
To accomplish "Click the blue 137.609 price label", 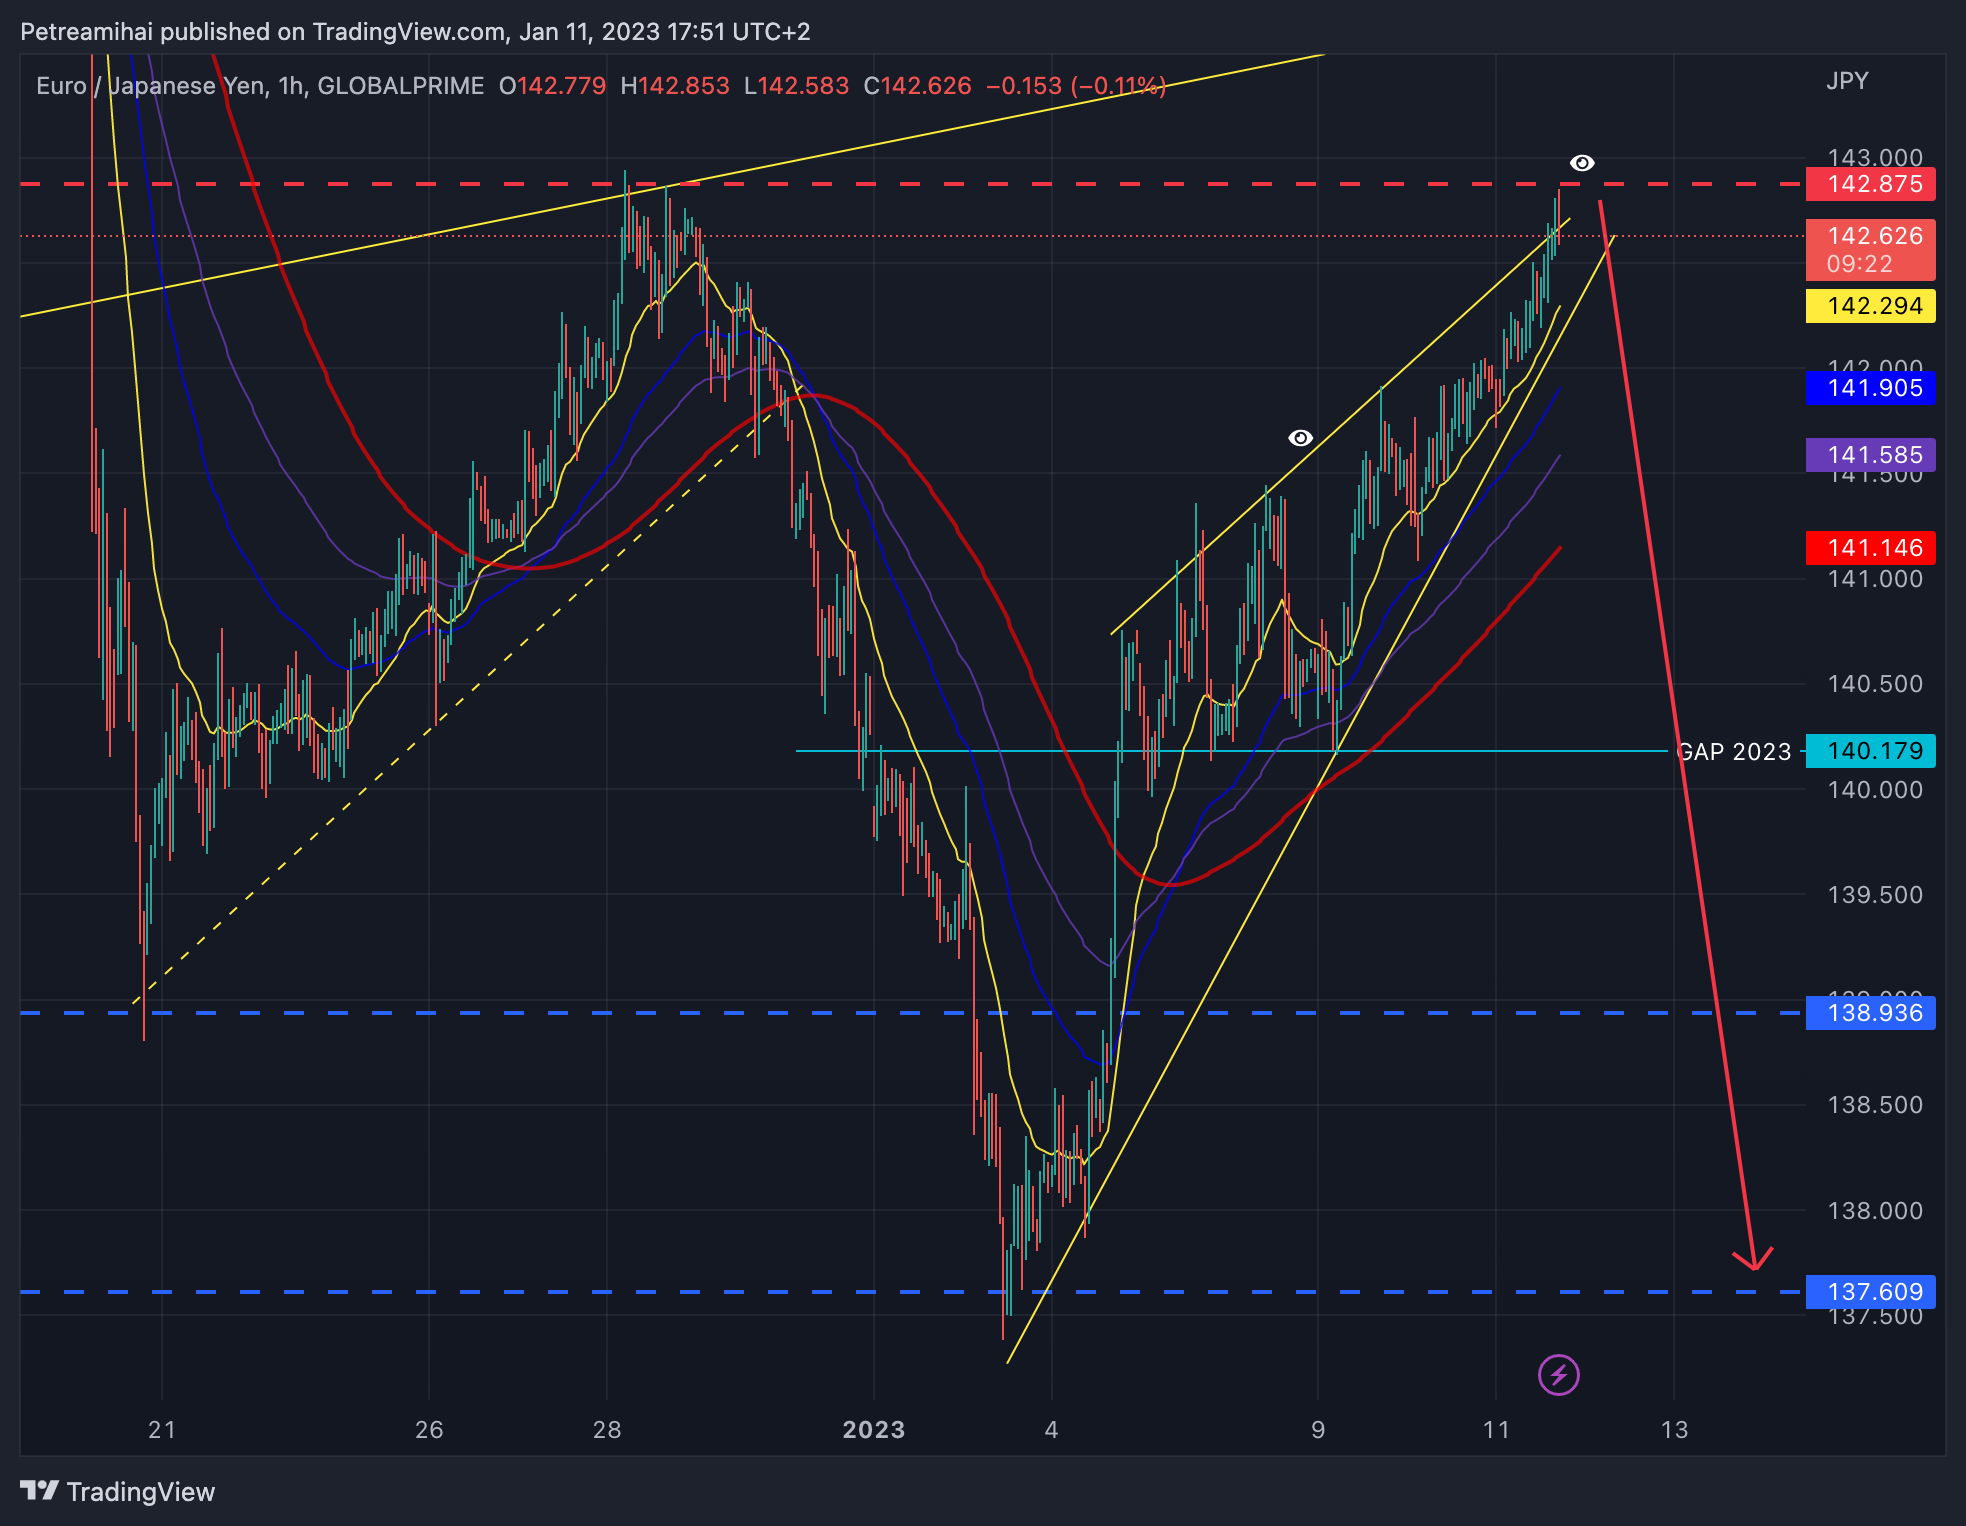I will tap(1870, 1292).
